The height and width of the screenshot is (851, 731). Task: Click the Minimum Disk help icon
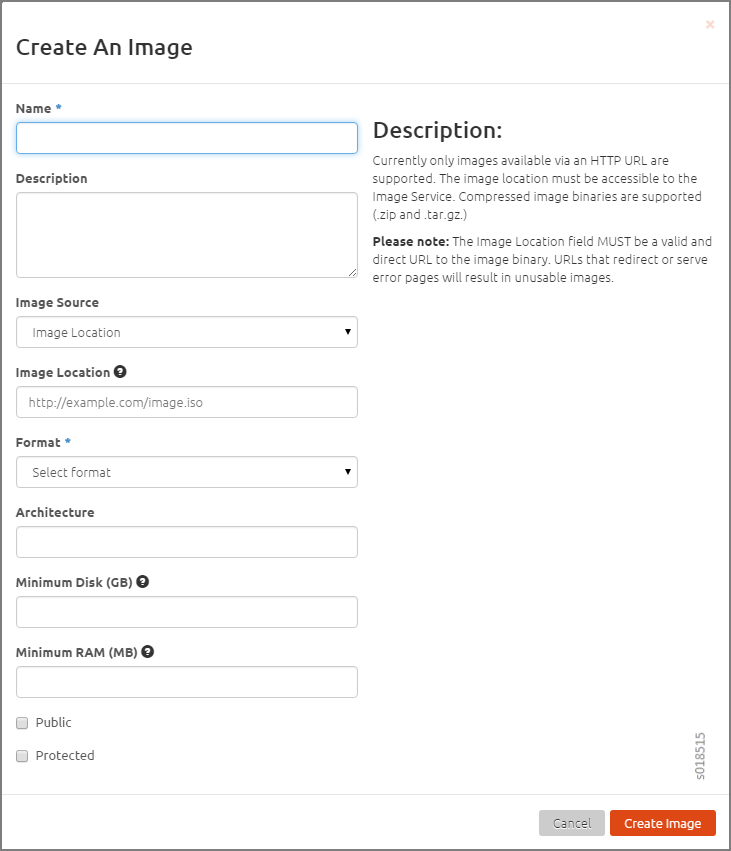(143, 582)
